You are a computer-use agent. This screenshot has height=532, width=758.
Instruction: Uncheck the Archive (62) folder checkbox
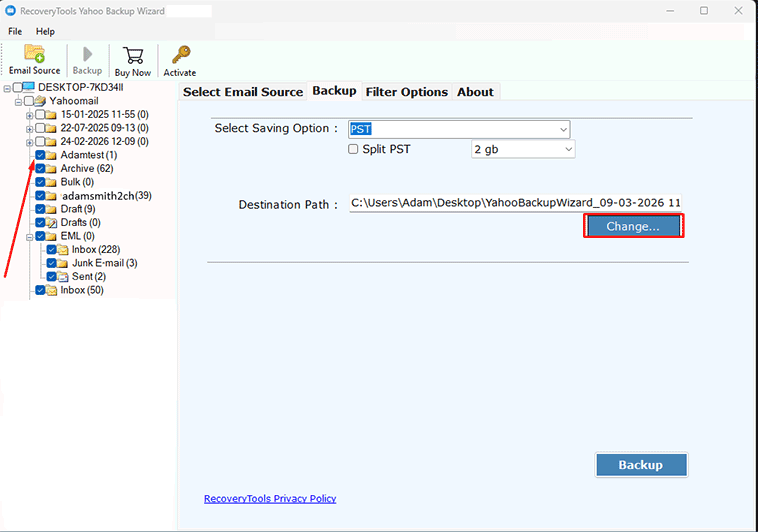pos(40,169)
